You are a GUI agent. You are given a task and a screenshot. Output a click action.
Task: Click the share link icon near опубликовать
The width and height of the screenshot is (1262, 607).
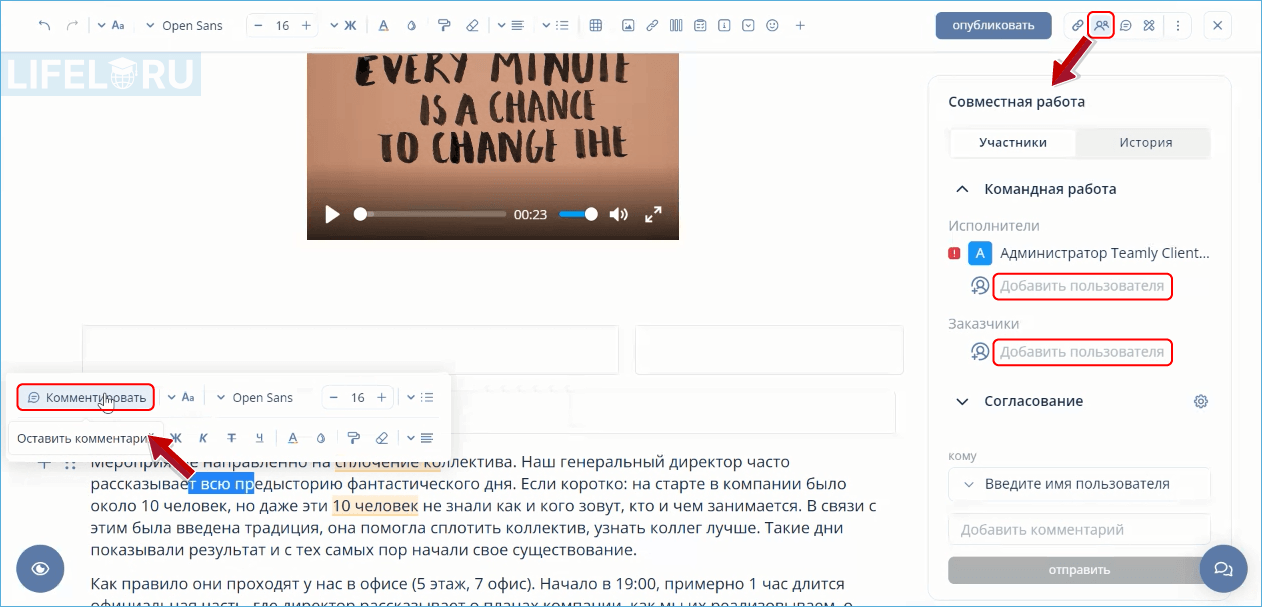(x=1077, y=25)
